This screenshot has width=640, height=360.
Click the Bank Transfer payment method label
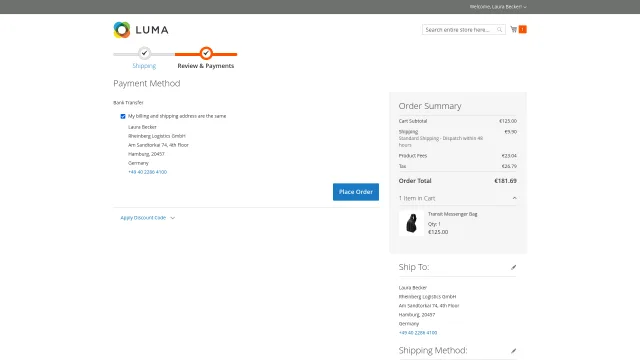[128, 103]
